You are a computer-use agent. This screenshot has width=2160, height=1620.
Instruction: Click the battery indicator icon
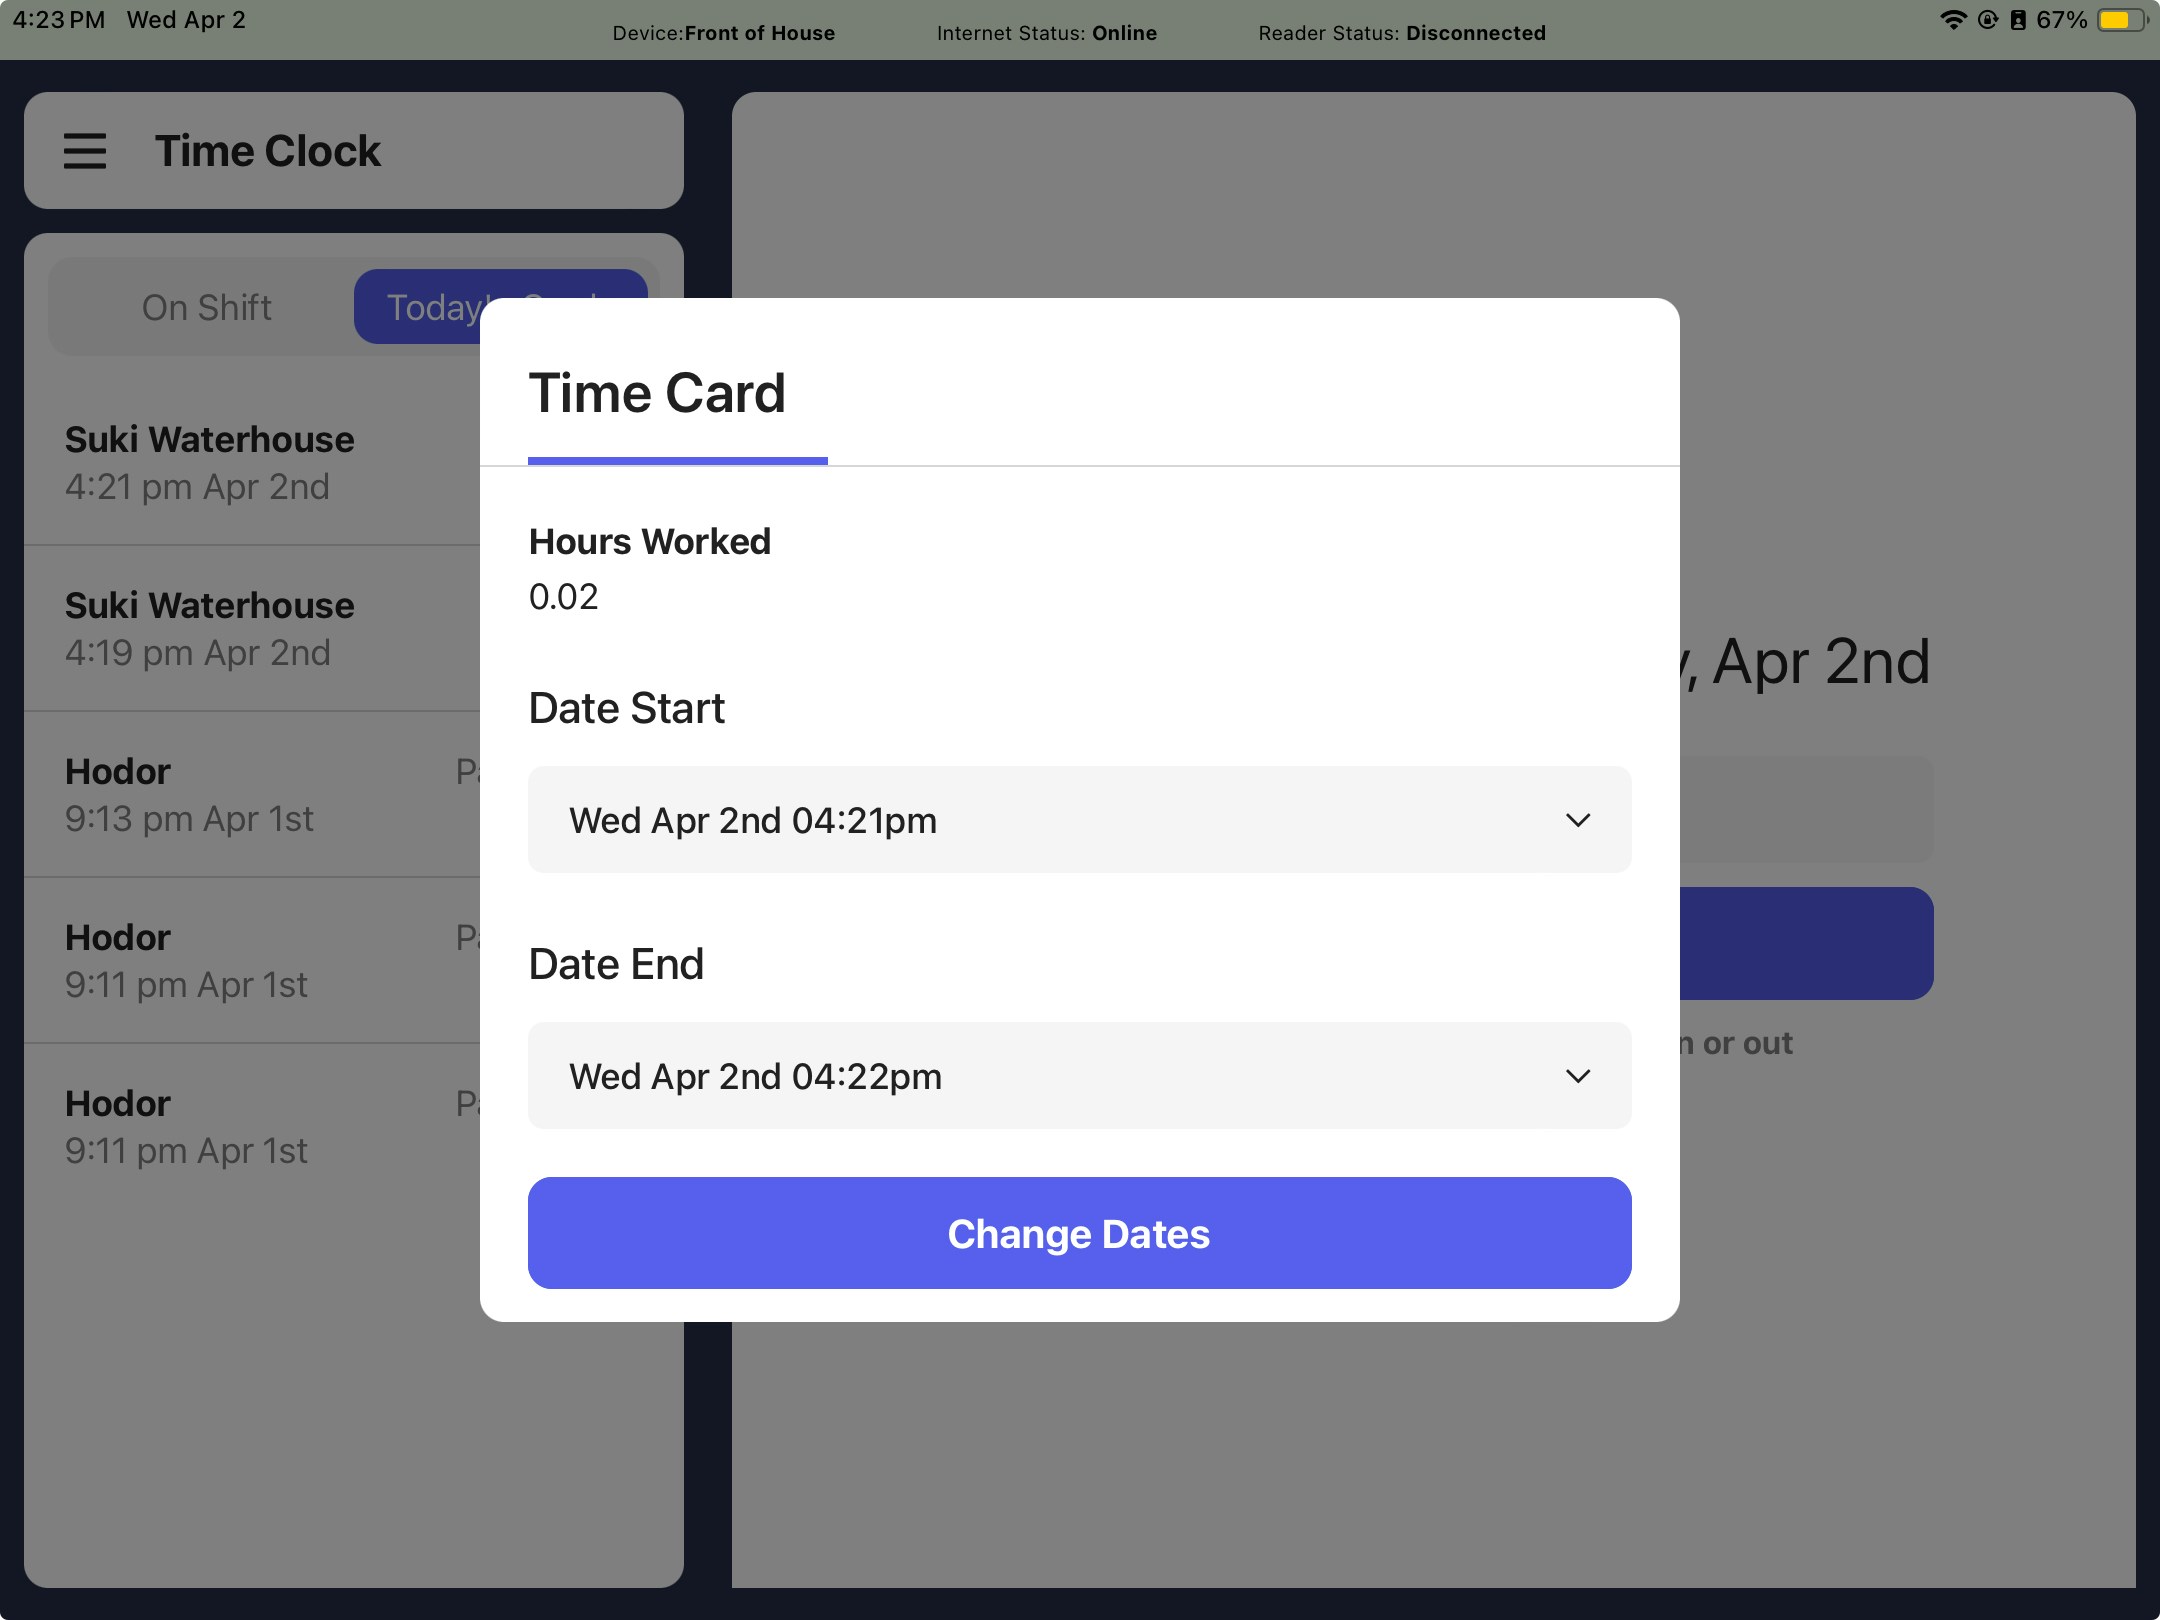tap(2119, 20)
